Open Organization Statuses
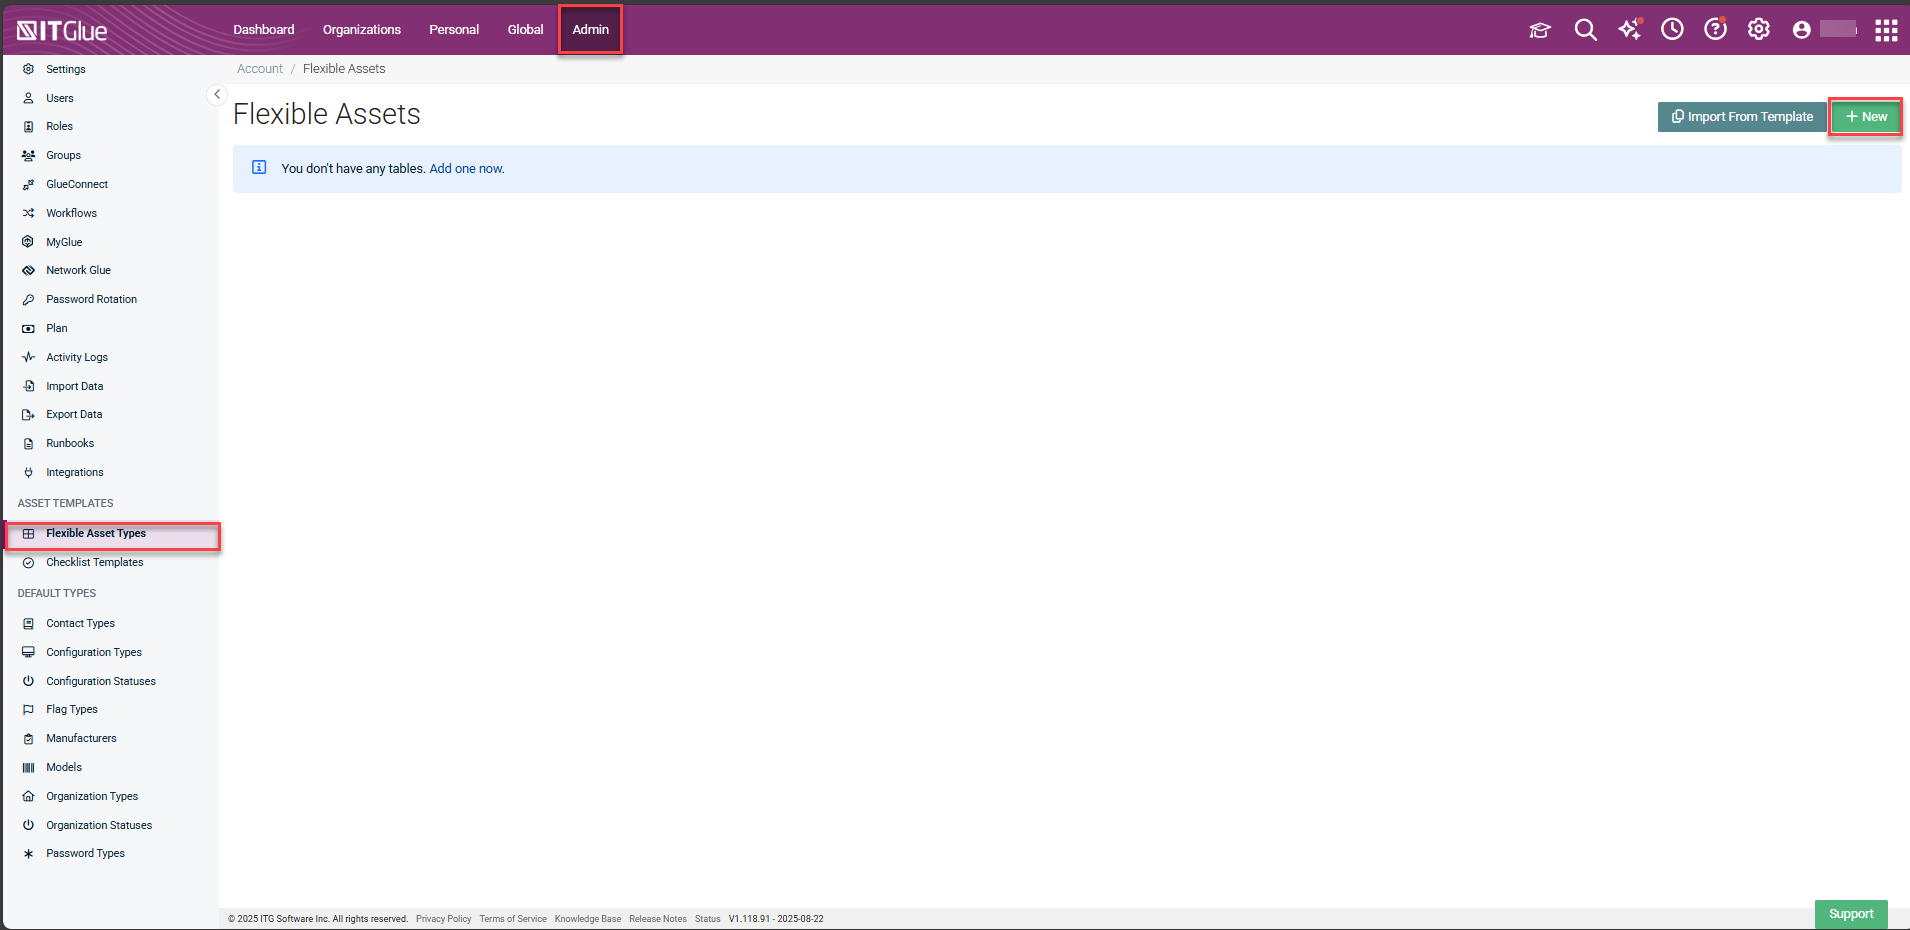 click(99, 825)
